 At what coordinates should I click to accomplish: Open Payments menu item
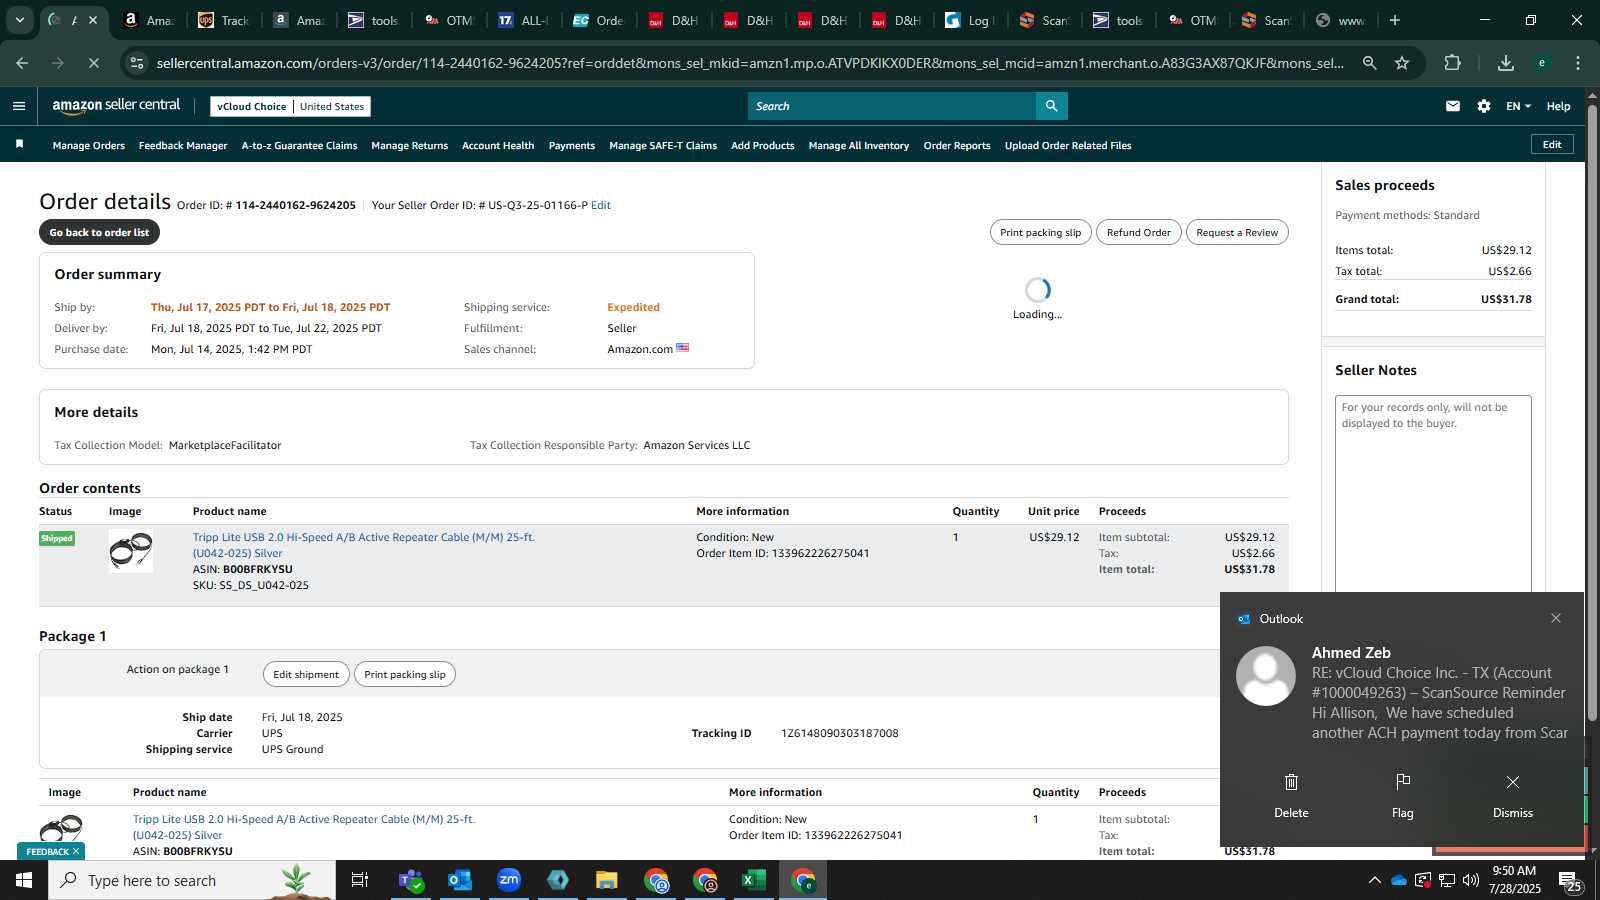[572, 145]
